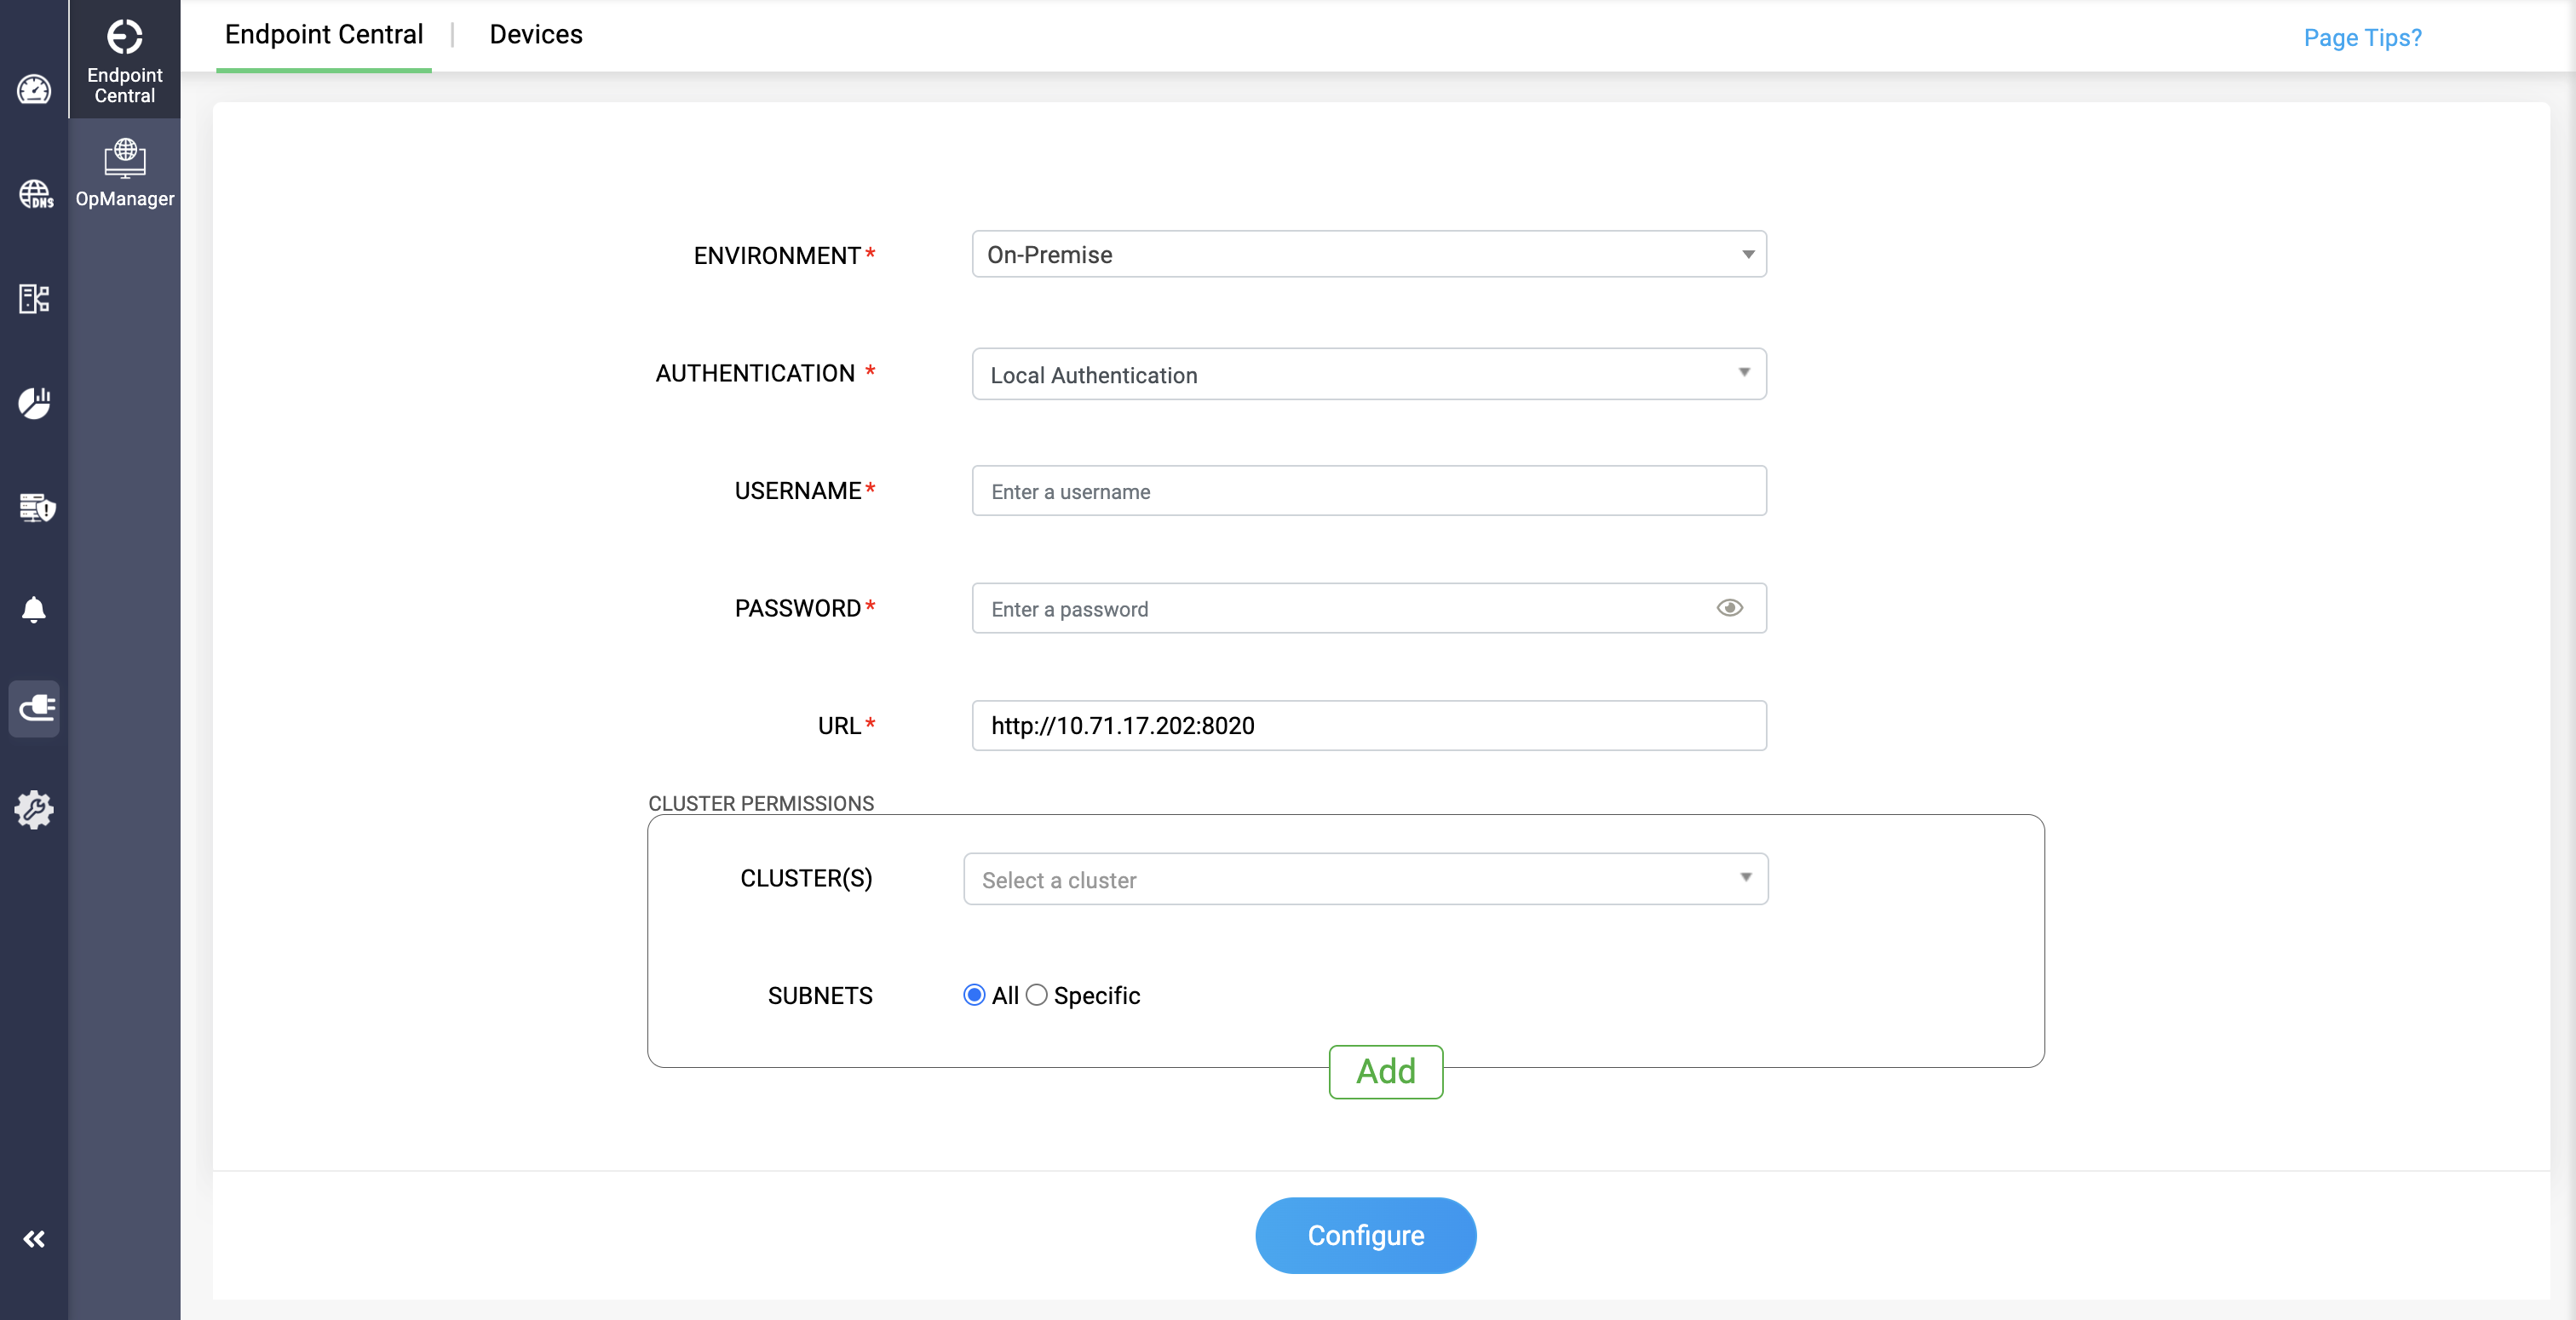This screenshot has height=1320, width=2576.
Task: Open the Dashboard speedometer icon
Action: pos(34,89)
